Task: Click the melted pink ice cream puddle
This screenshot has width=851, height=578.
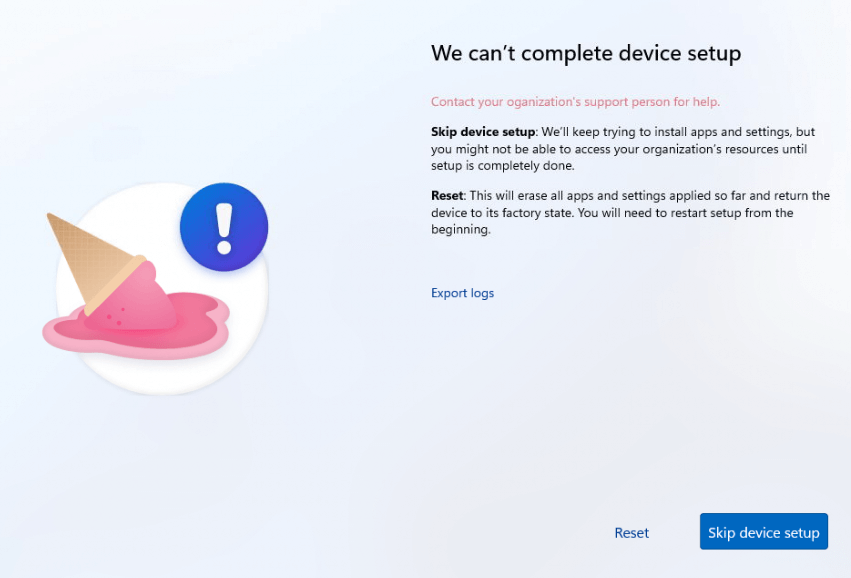Action: click(x=136, y=327)
